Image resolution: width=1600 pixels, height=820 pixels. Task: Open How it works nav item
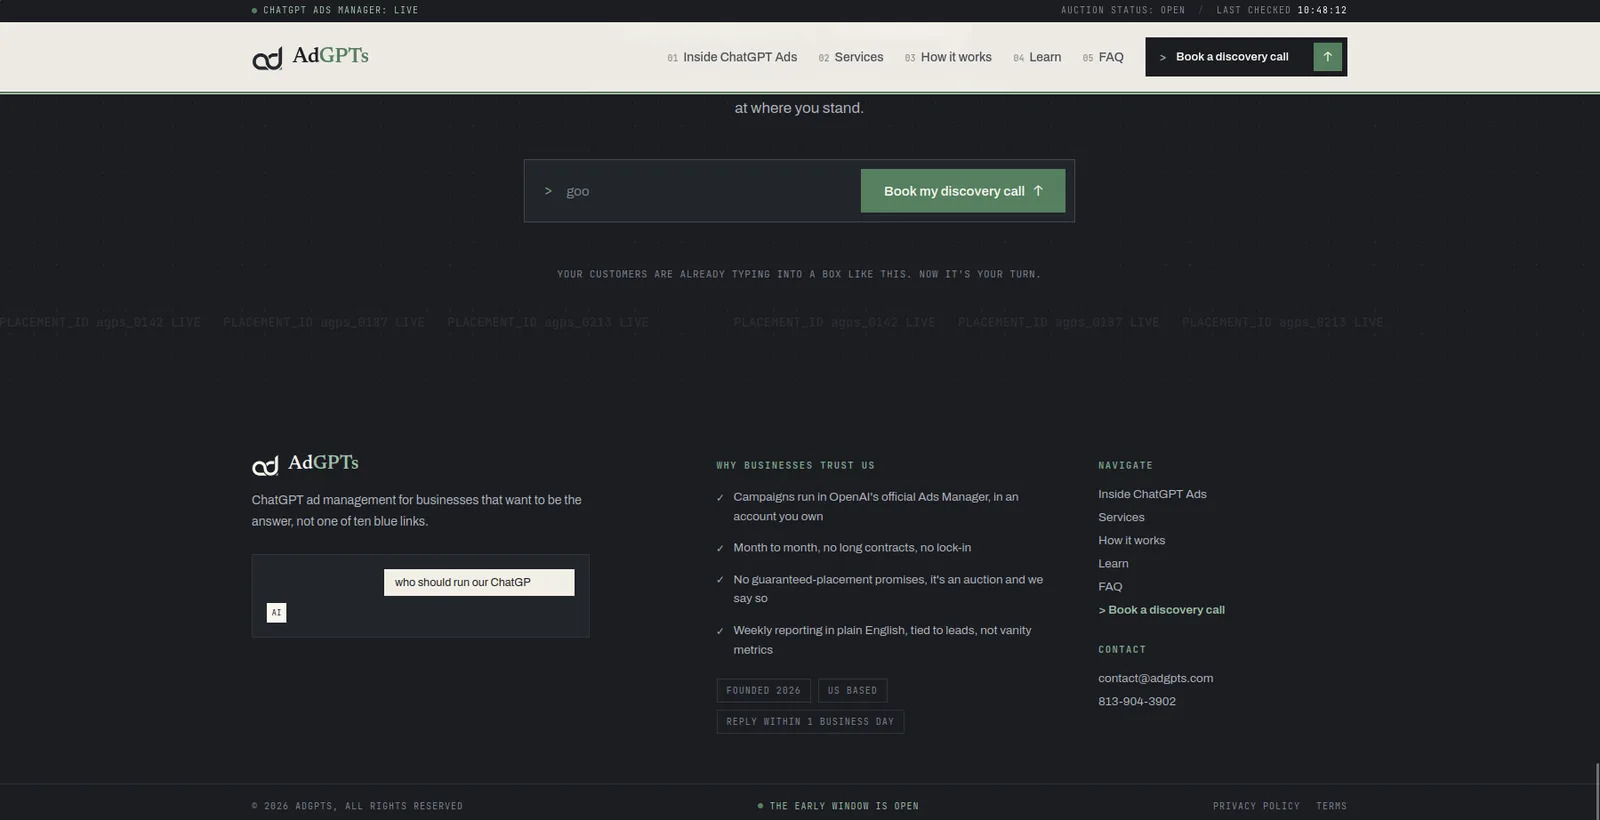click(x=948, y=57)
